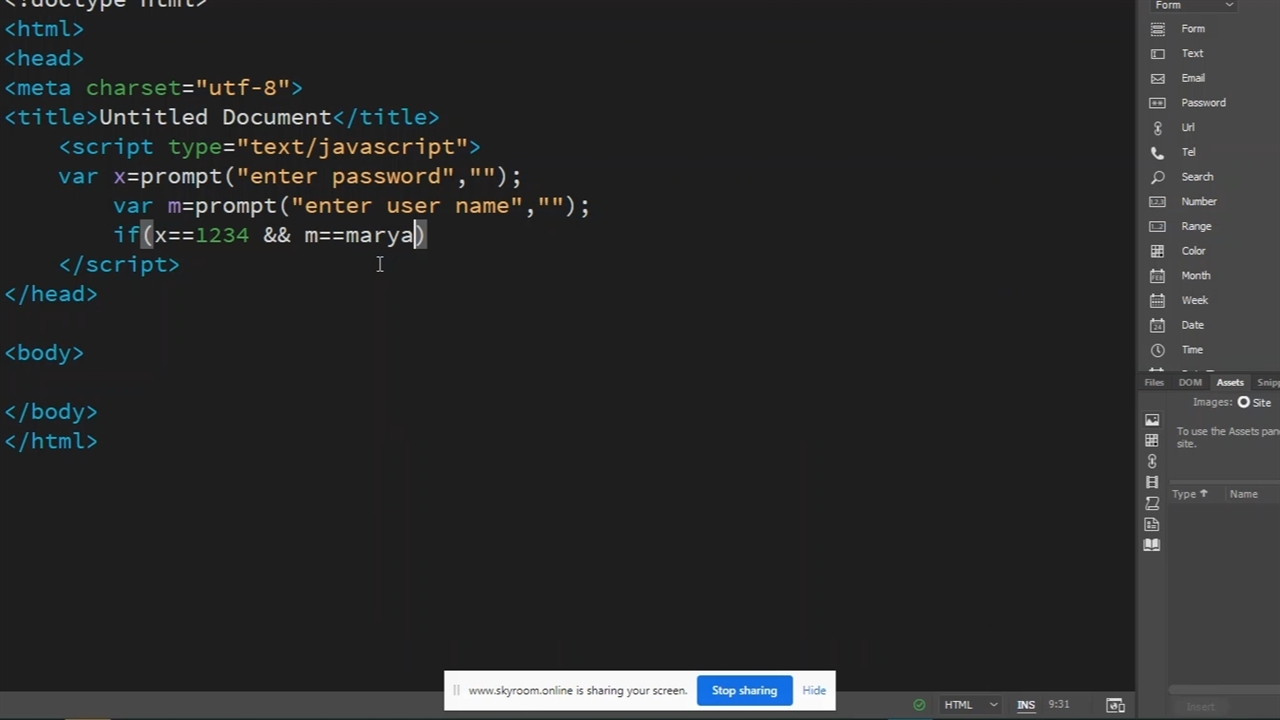Choose the Color grid form icon
Viewport: 1280px width, 720px height.
tap(1158, 251)
